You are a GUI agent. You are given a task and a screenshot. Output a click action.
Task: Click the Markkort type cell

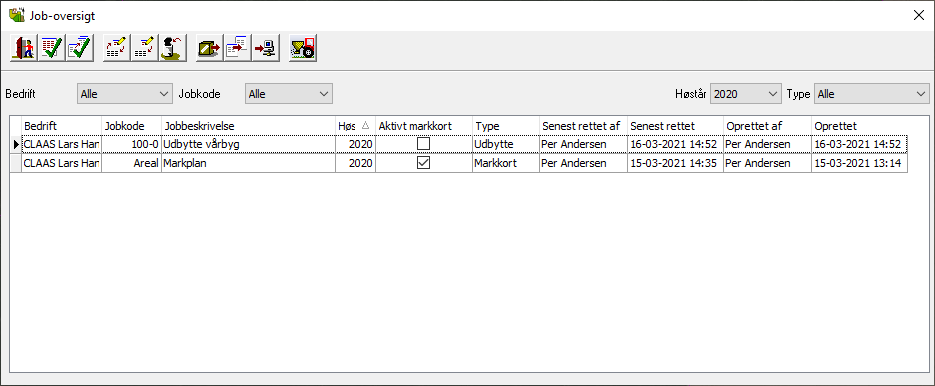(x=506, y=163)
